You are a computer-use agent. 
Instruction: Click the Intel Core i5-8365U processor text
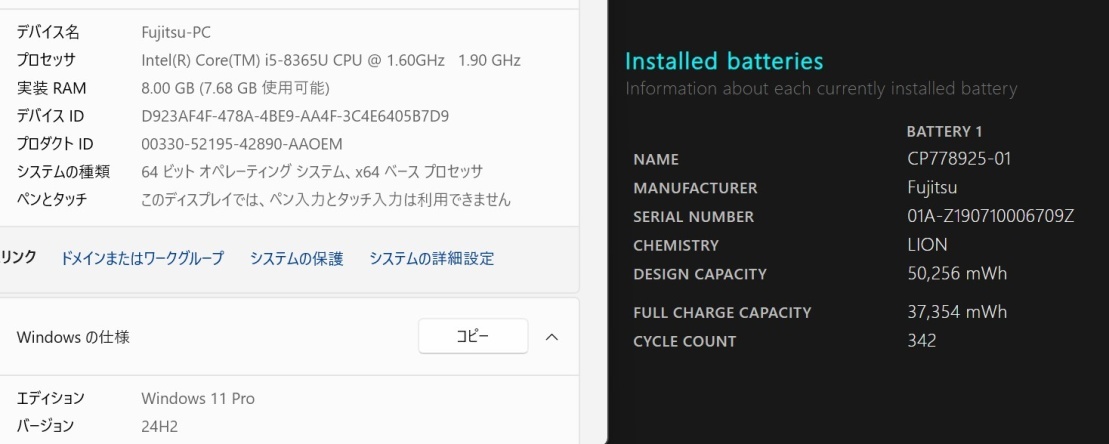tap(330, 61)
